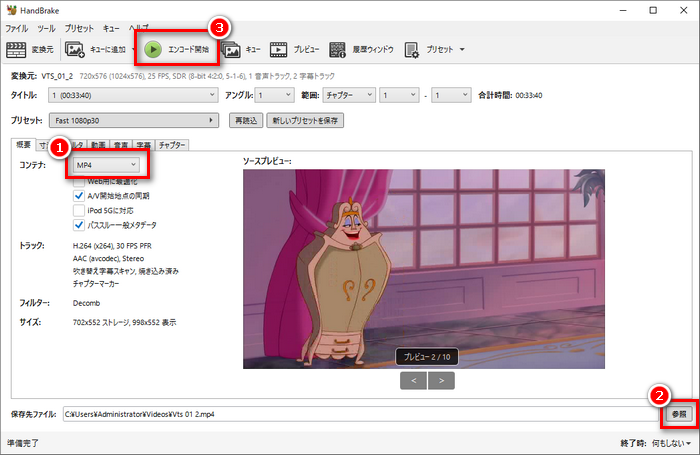This screenshot has width=700, height=455.
Task: Click the 保存先ファイル path field
Action: pos(360,413)
